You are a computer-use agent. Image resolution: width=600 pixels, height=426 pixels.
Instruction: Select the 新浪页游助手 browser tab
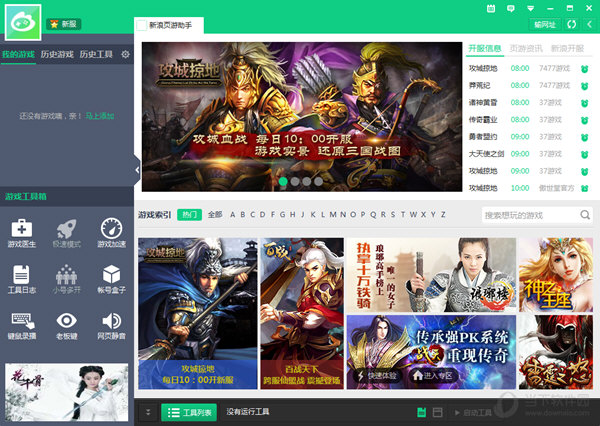(x=169, y=25)
